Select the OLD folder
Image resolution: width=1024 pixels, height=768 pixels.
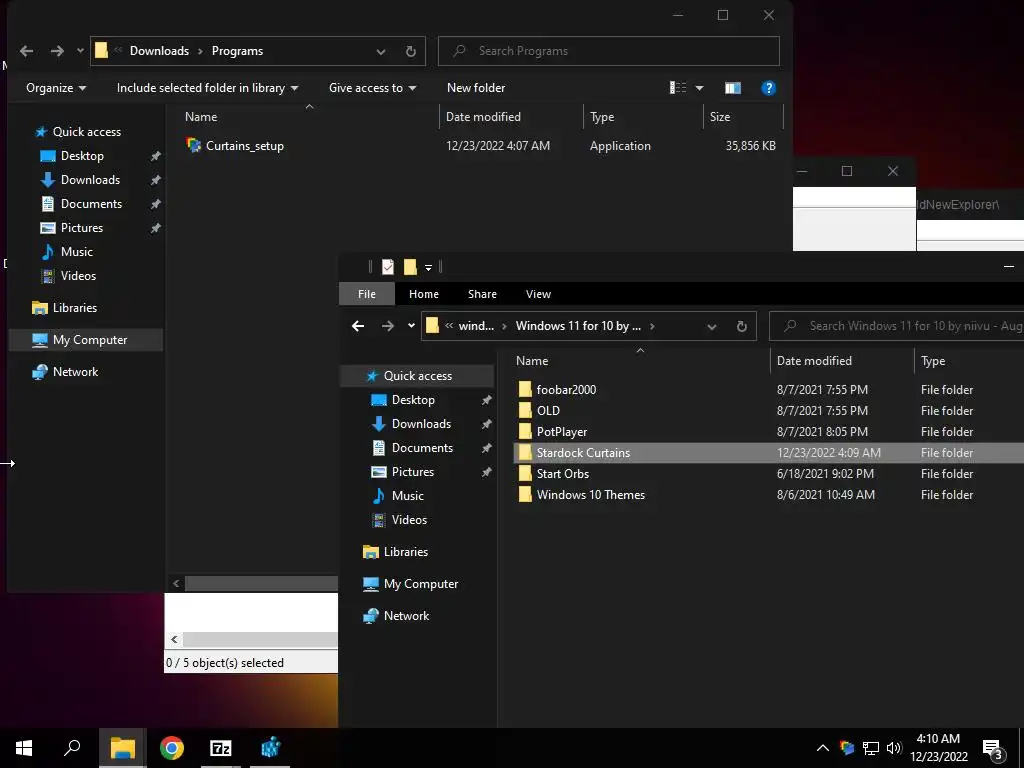pyautogui.click(x=548, y=411)
